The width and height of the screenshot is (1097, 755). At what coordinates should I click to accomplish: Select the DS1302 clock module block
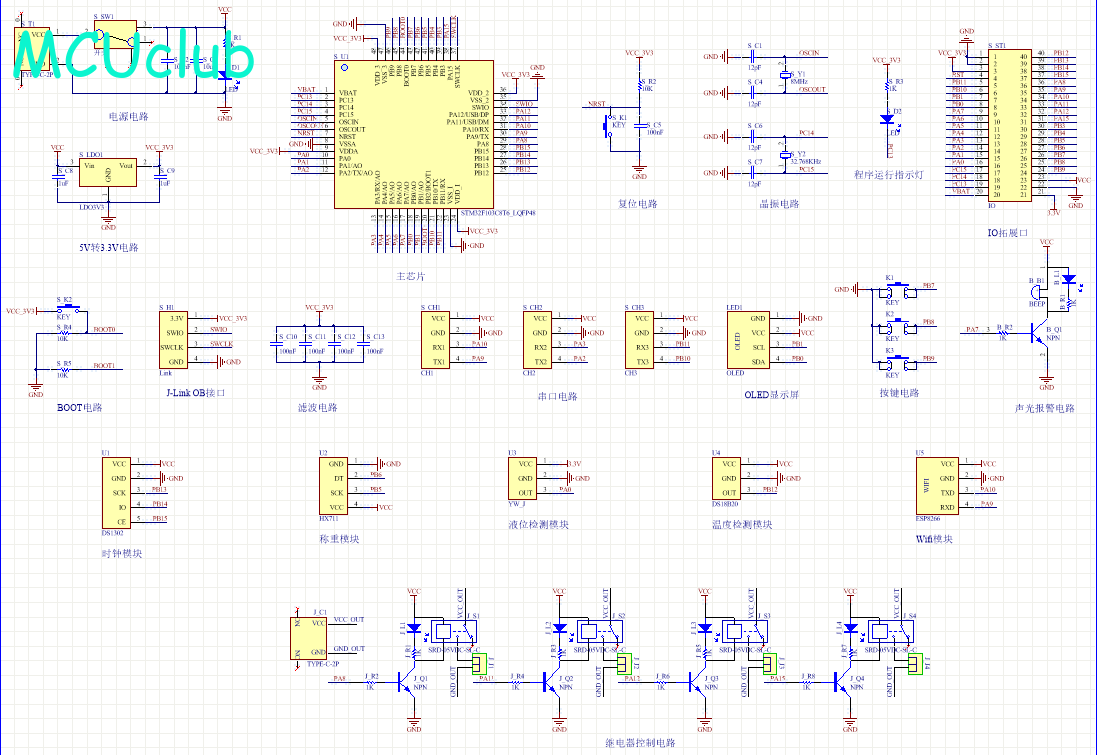116,493
